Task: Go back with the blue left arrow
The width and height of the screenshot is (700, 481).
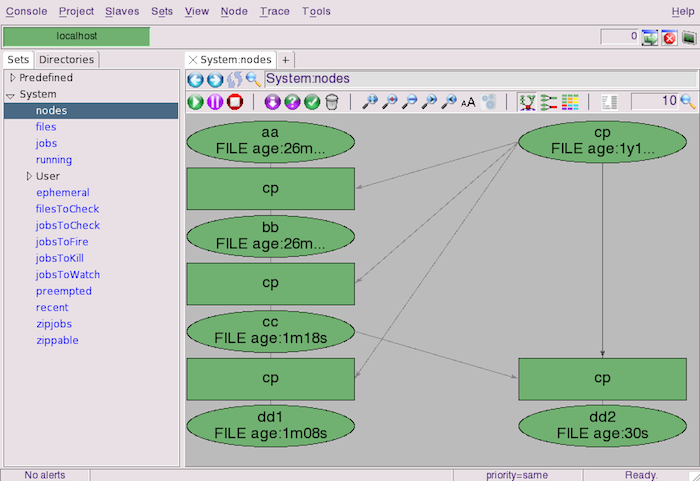Action: [195, 79]
